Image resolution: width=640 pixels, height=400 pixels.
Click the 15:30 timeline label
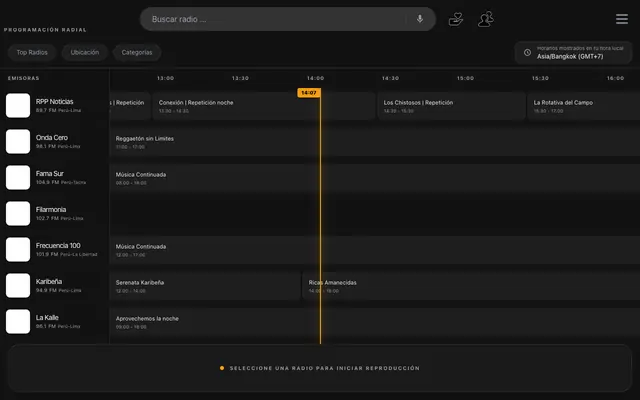[x=540, y=78]
